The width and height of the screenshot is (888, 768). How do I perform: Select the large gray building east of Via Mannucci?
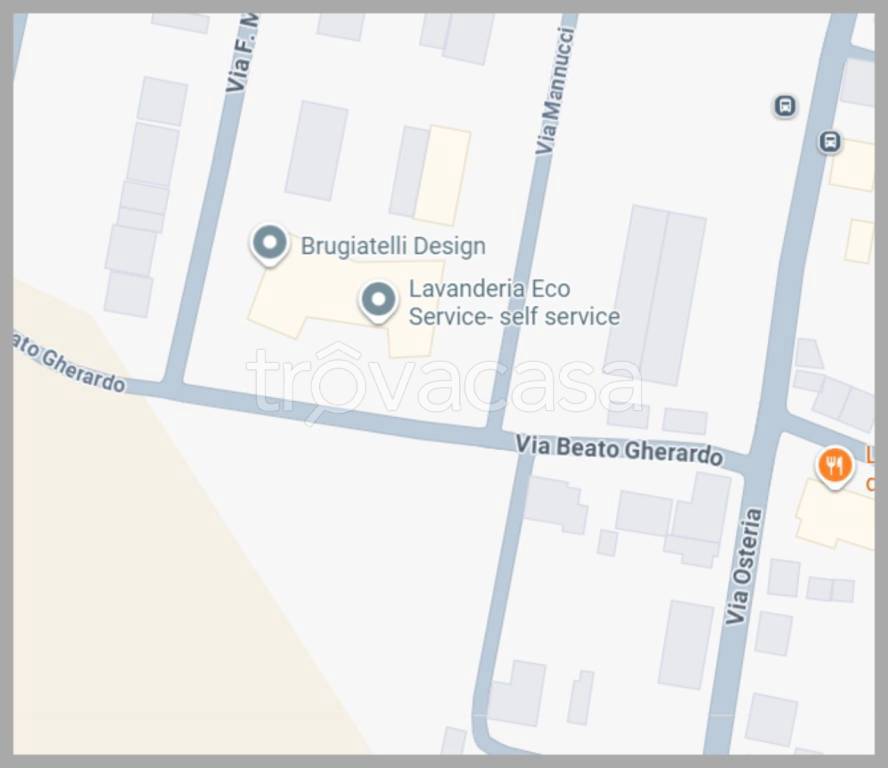[x=656, y=295]
